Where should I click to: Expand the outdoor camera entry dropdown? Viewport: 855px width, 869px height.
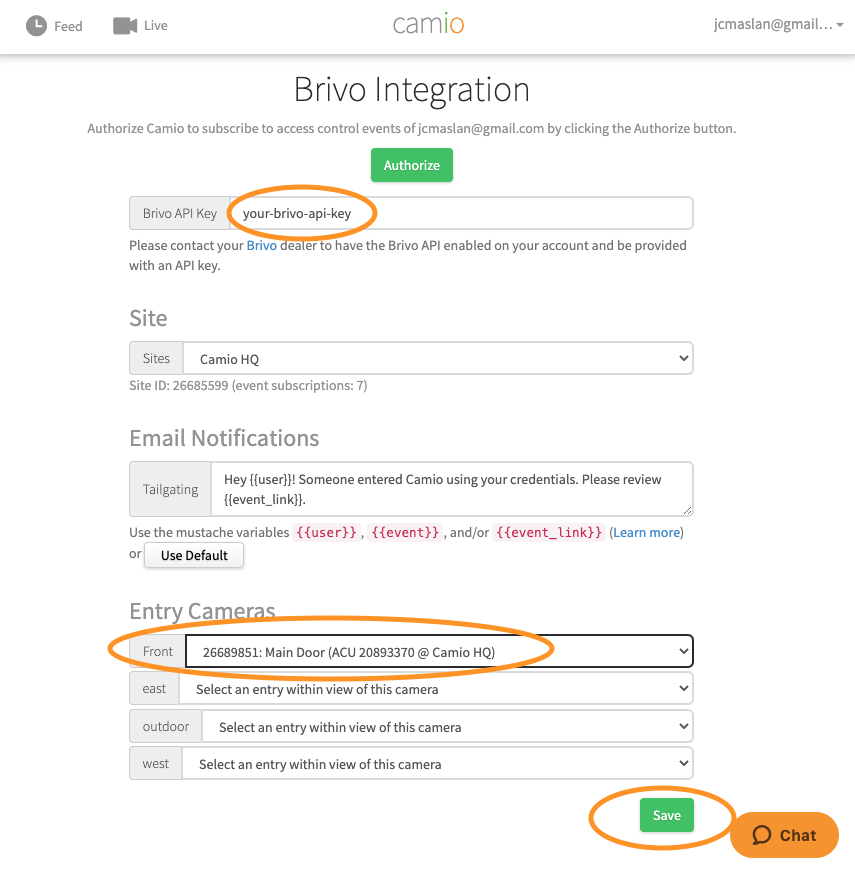(447, 727)
